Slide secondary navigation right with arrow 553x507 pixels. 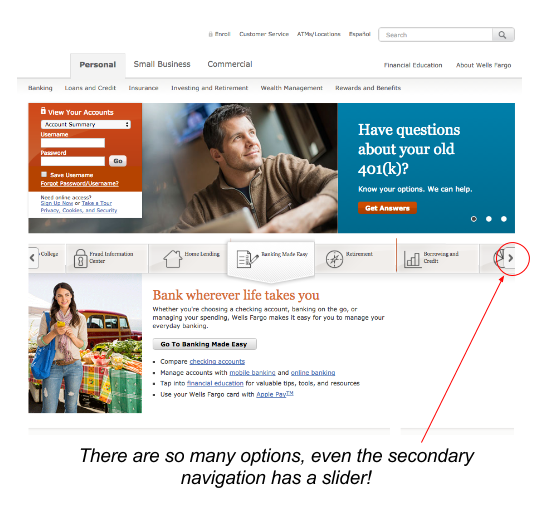pos(510,258)
